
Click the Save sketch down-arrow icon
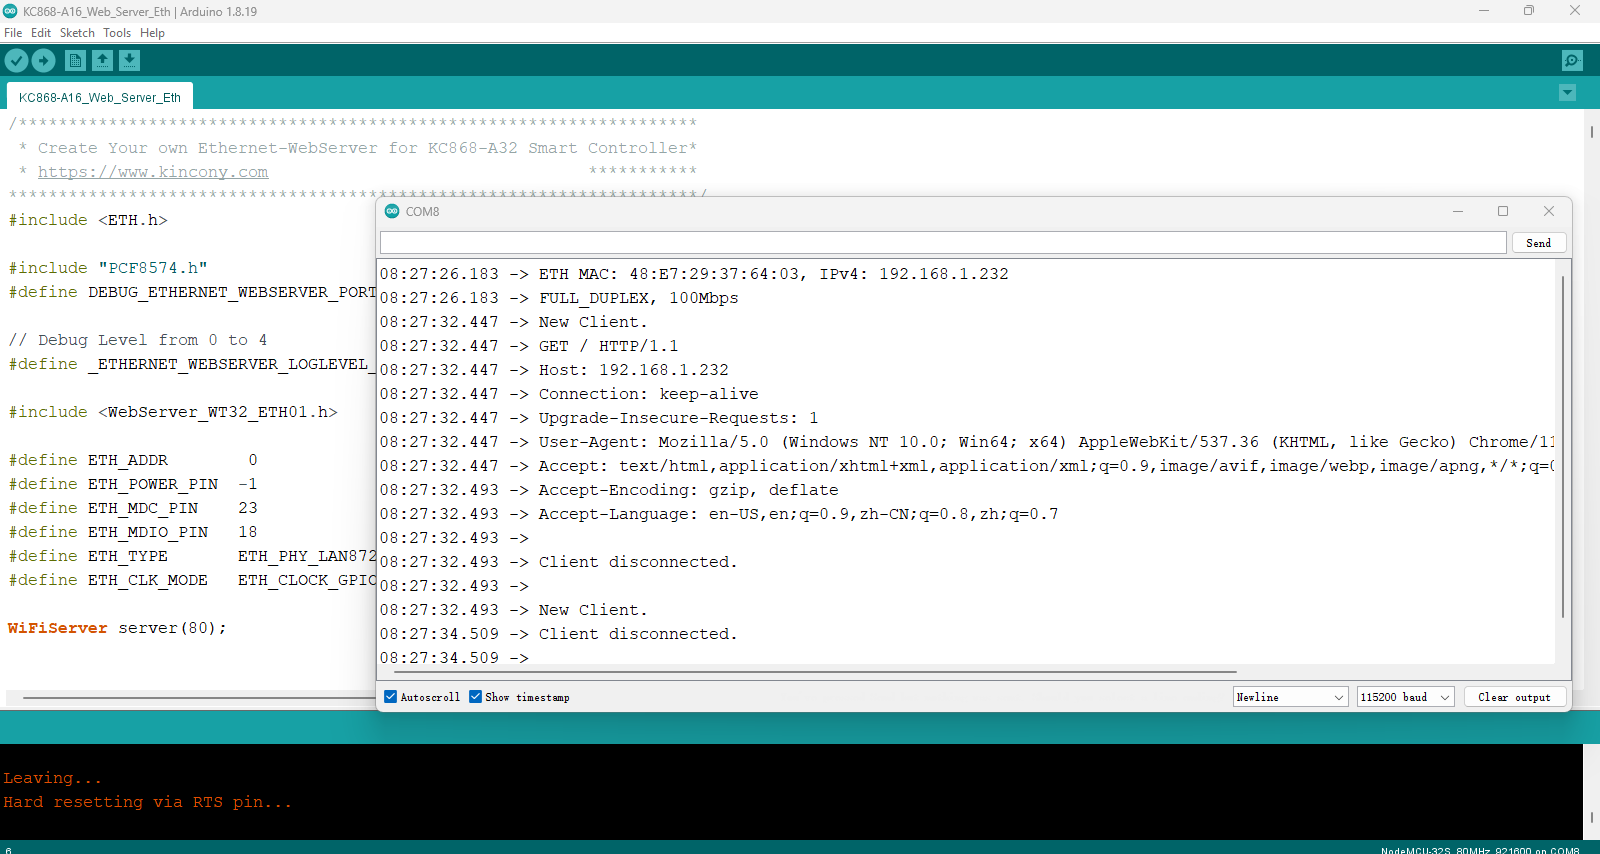click(x=129, y=61)
